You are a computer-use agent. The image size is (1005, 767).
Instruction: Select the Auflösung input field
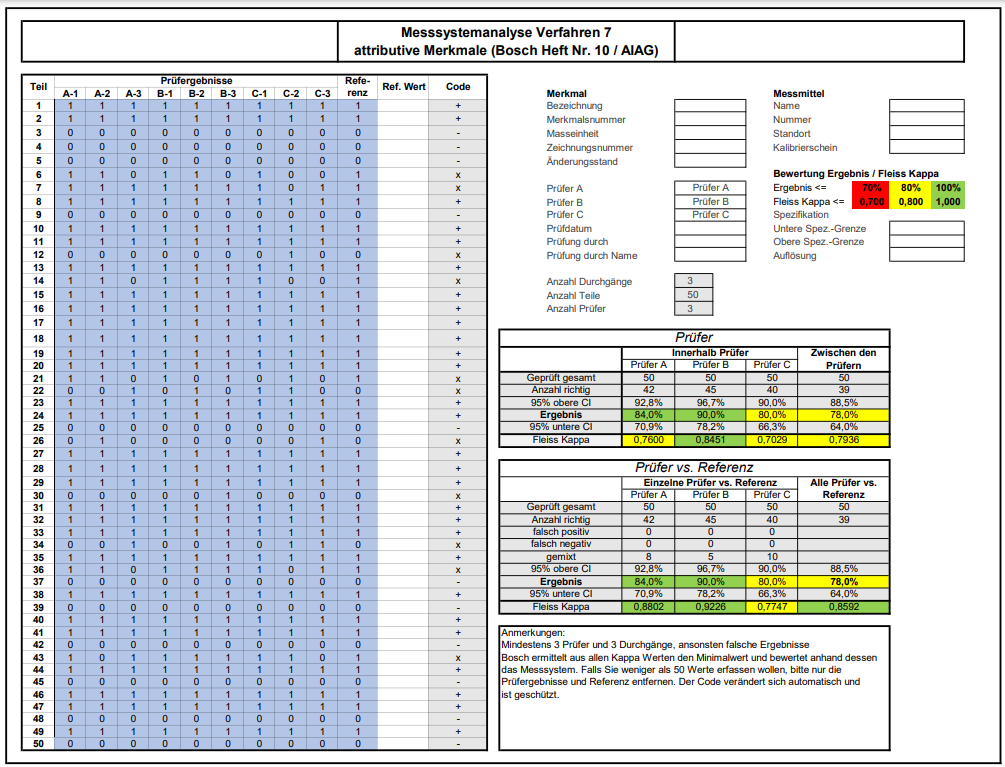(926, 255)
